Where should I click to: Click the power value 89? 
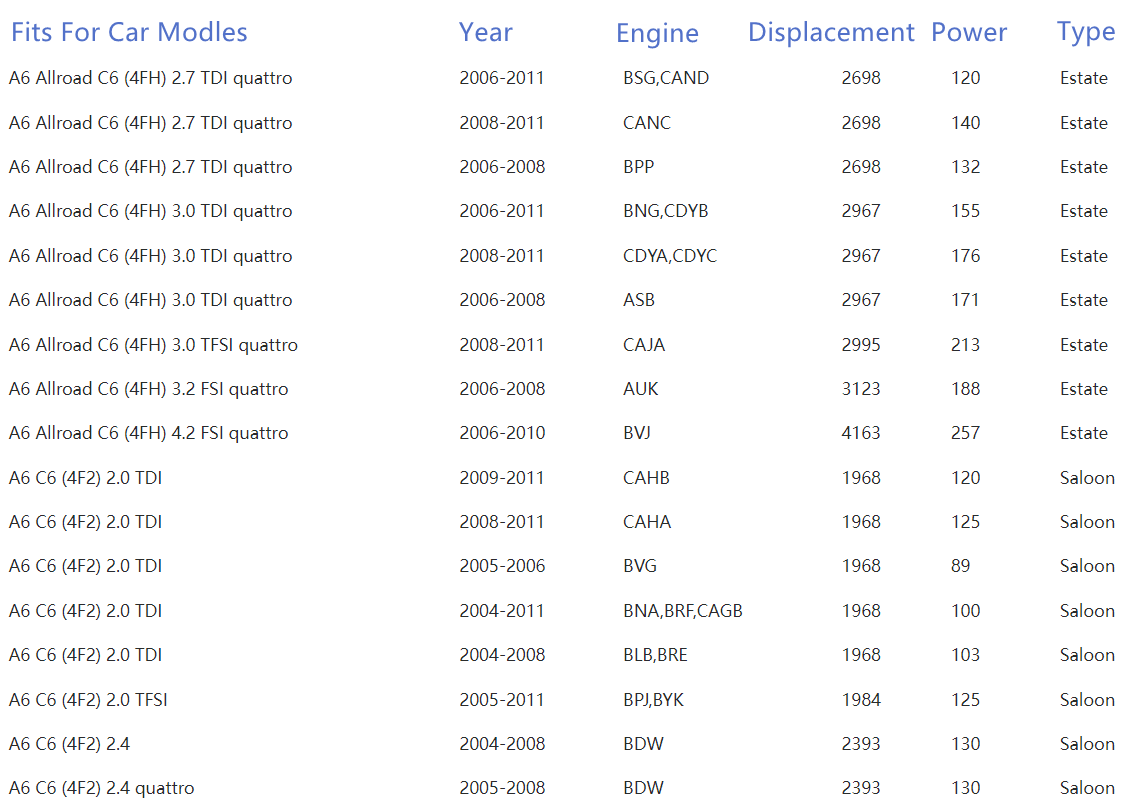coord(960,566)
